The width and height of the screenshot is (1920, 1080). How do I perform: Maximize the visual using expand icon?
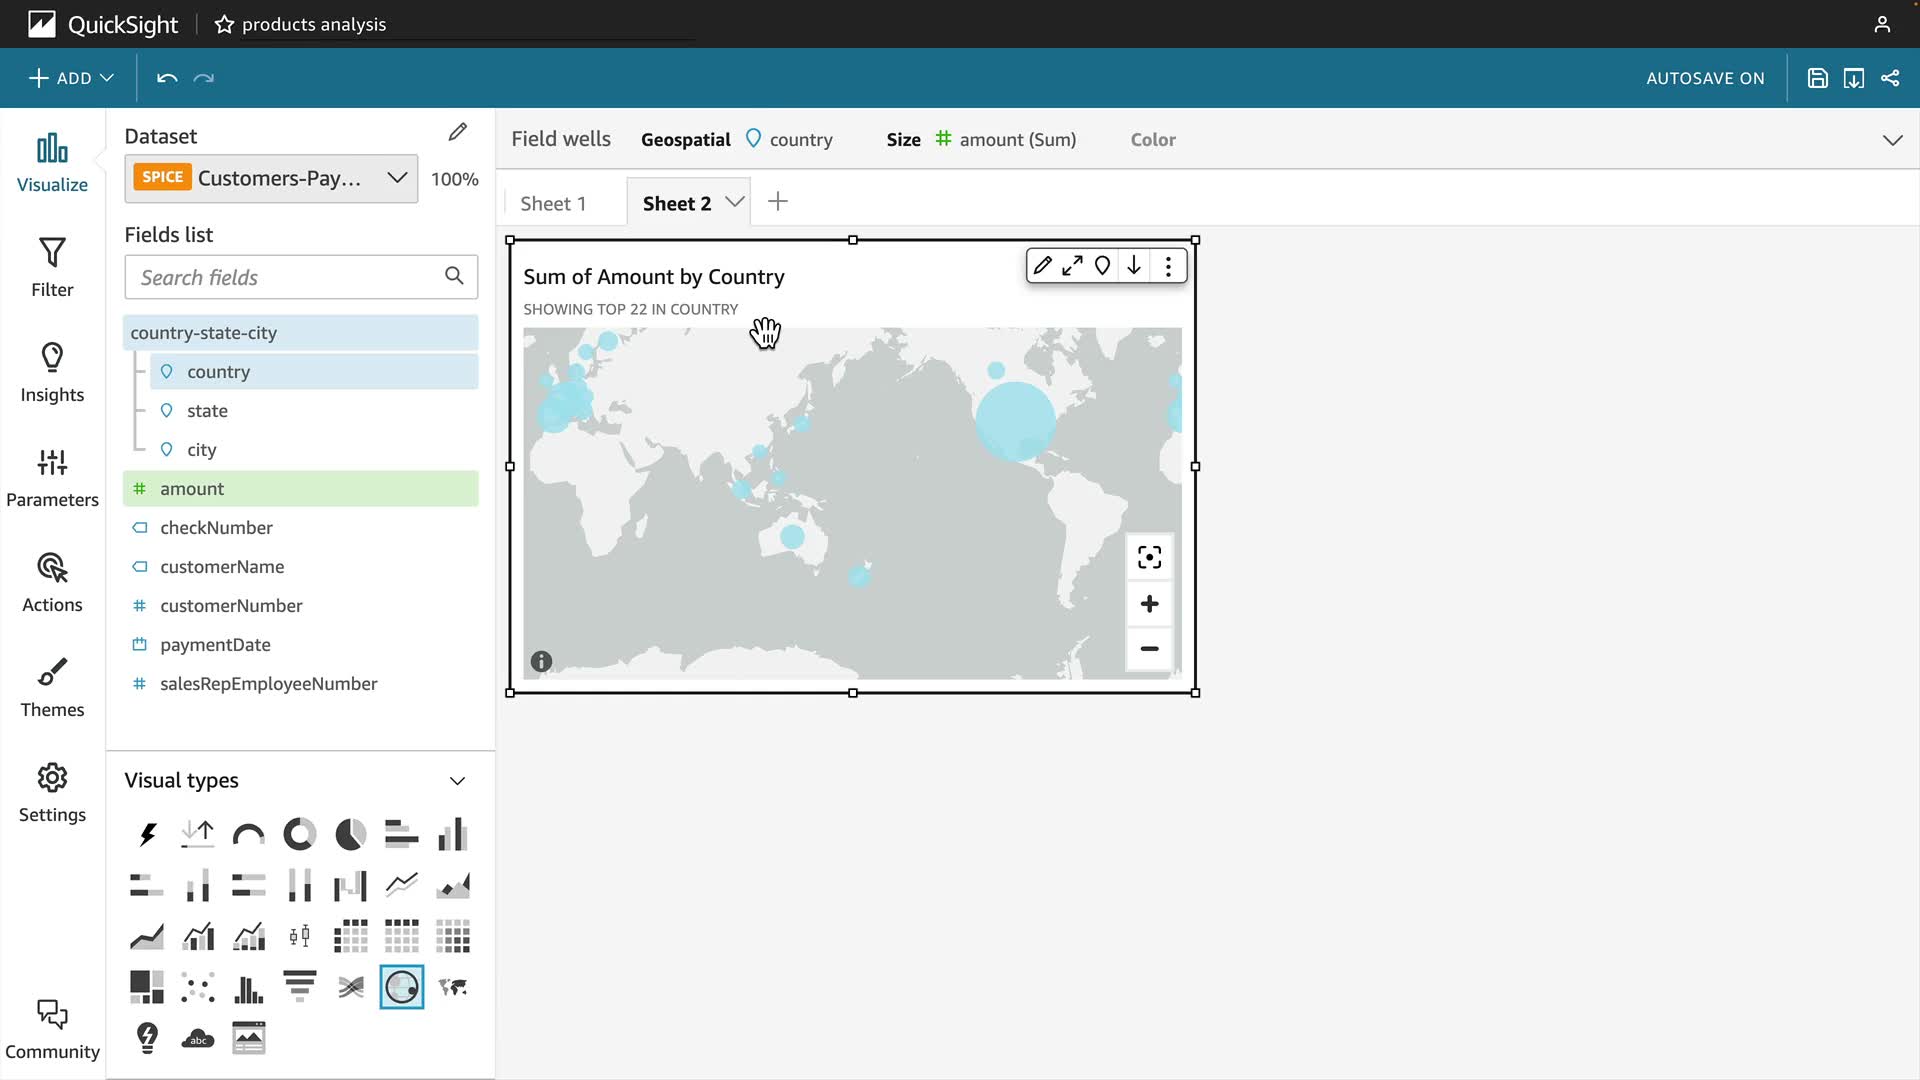click(1072, 266)
